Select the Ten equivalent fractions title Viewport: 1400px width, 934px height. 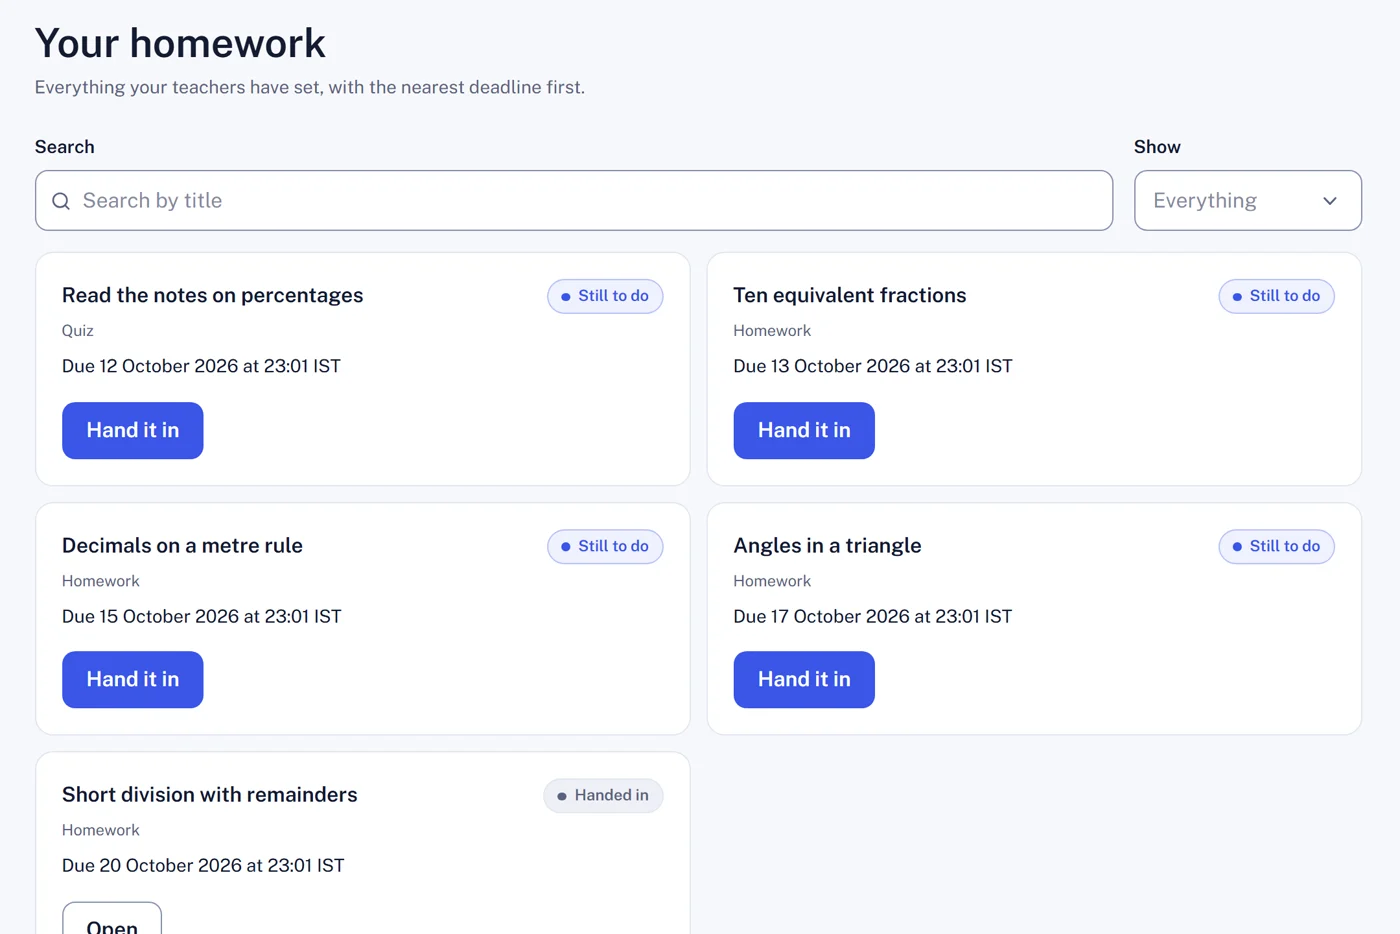pos(850,295)
